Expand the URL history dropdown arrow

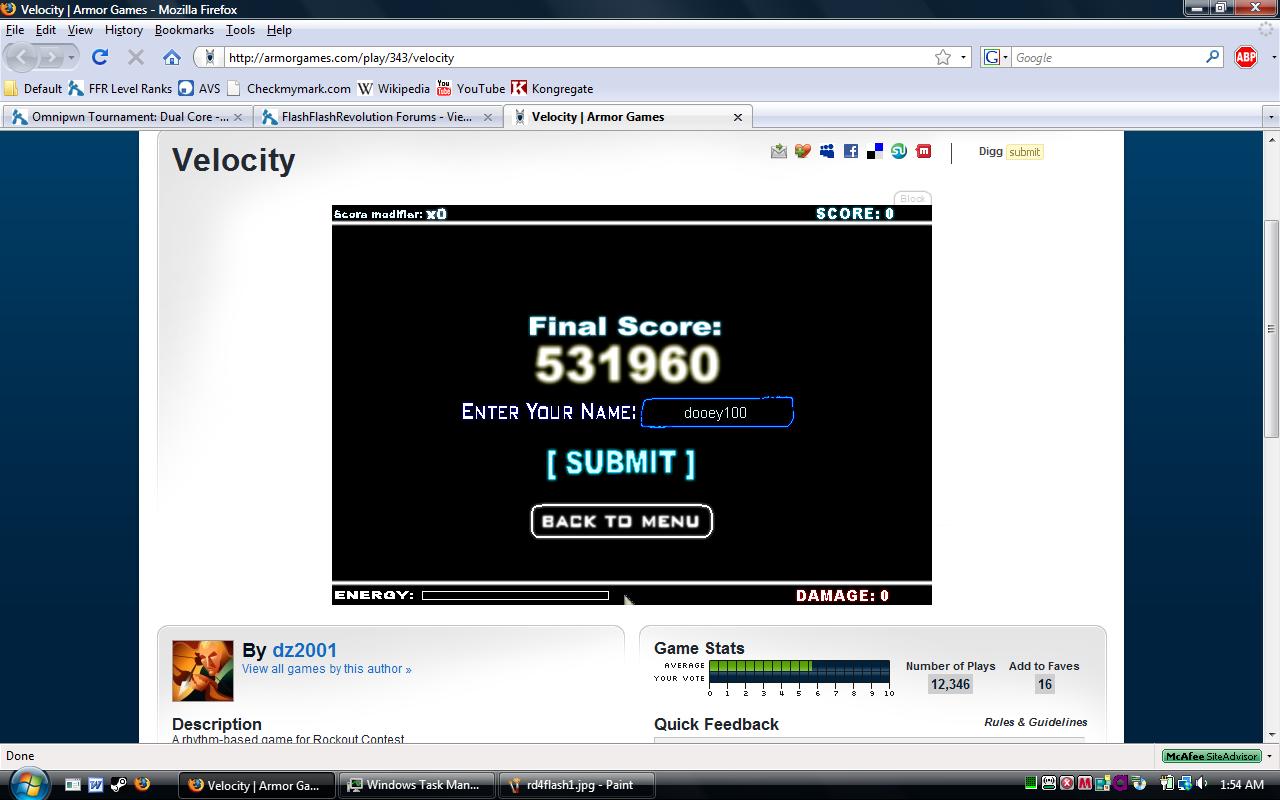point(964,57)
